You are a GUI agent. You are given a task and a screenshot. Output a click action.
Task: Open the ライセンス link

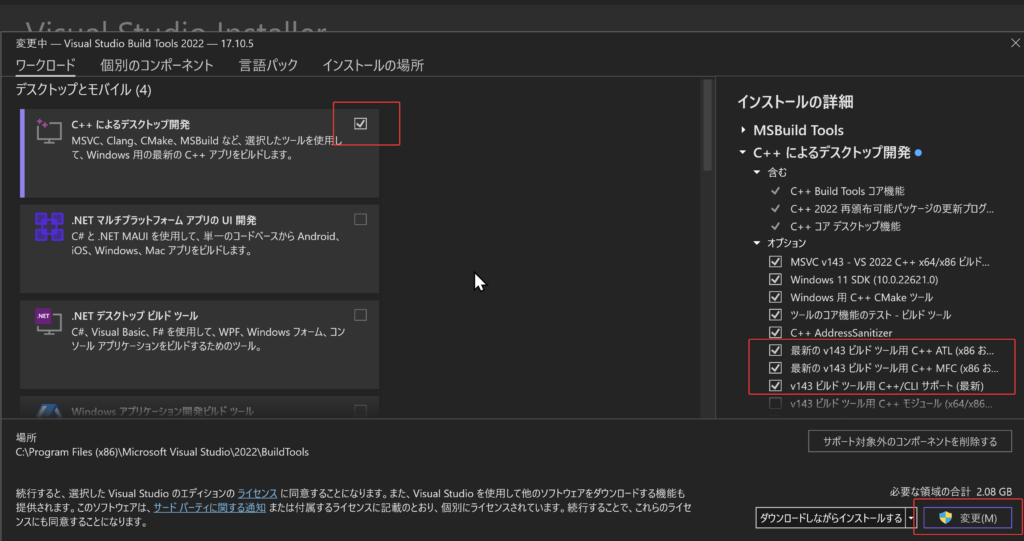pyautogui.click(x=257, y=493)
